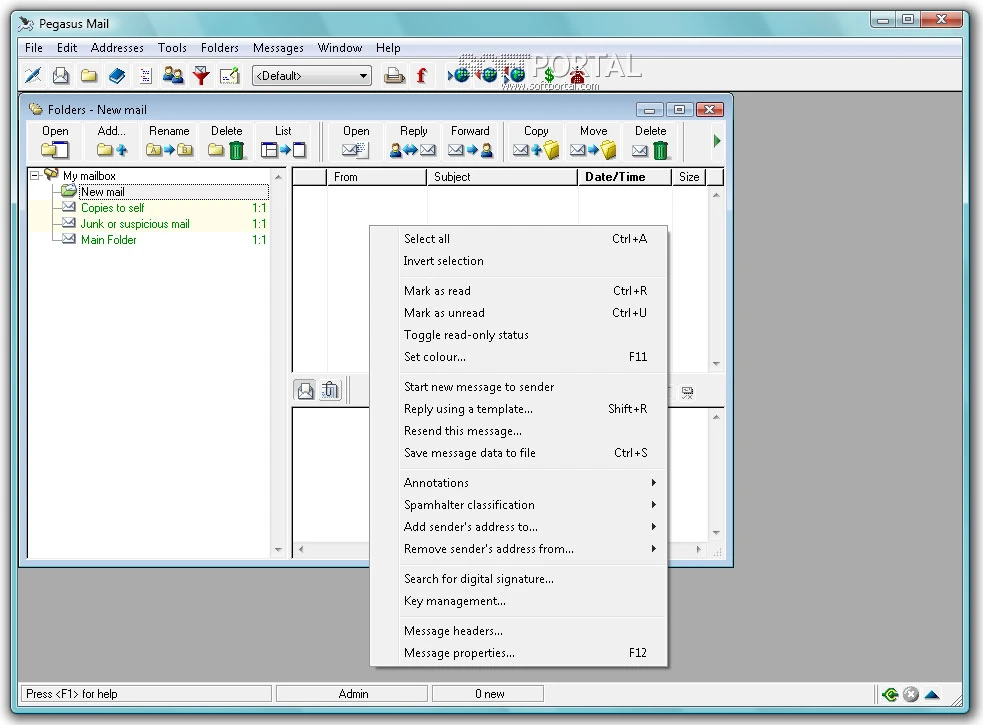The image size is (983, 725).
Task: Click the Move message toolbar button
Action: pyautogui.click(x=593, y=141)
